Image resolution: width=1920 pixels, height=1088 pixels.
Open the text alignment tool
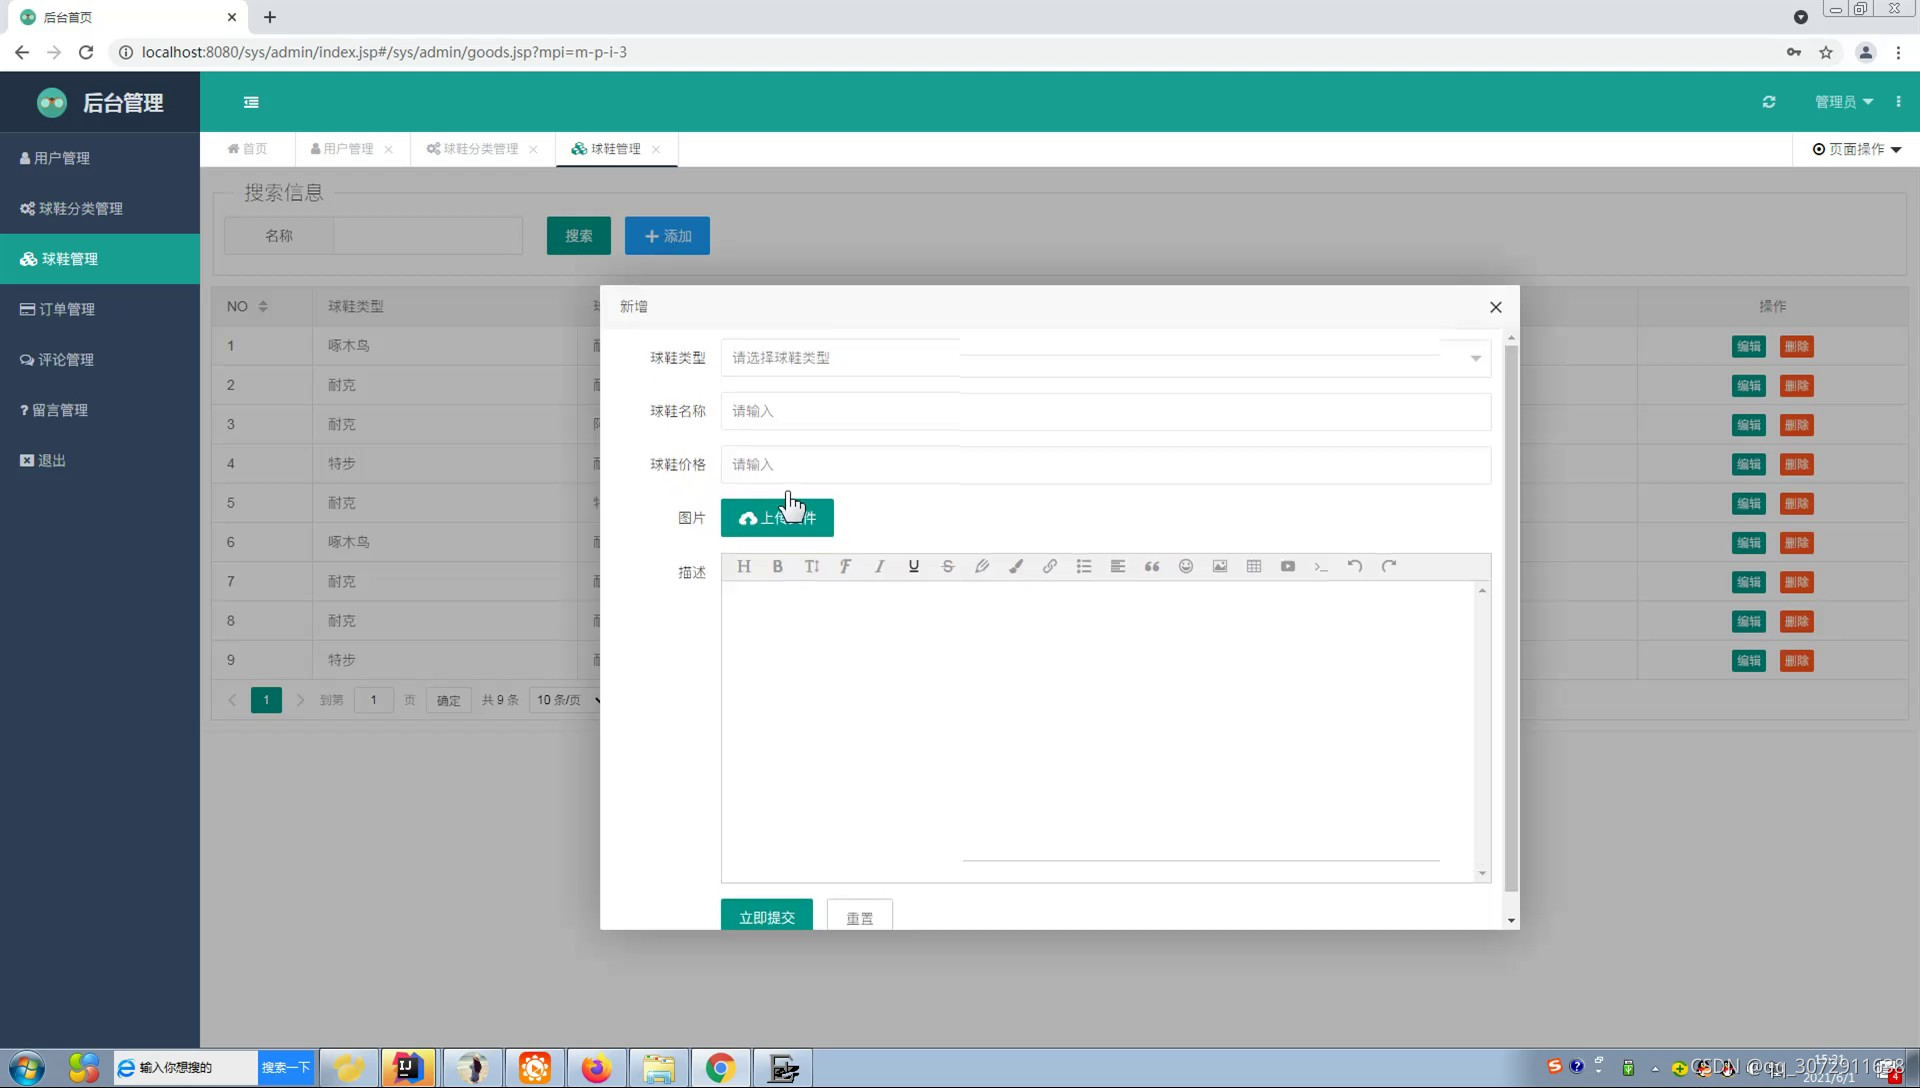pos(1117,566)
